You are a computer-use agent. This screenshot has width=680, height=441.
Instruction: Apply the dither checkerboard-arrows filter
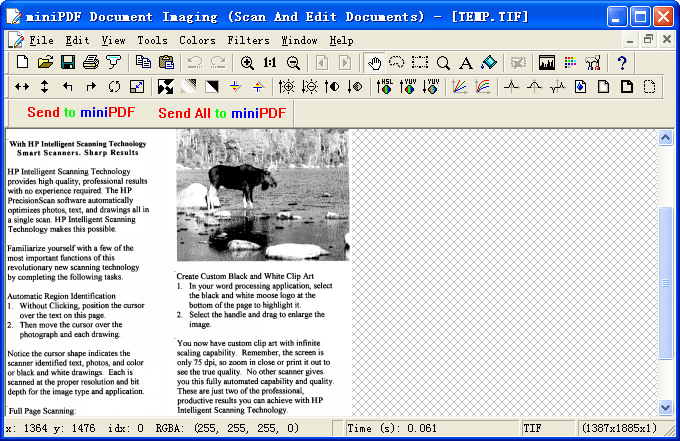(166, 87)
